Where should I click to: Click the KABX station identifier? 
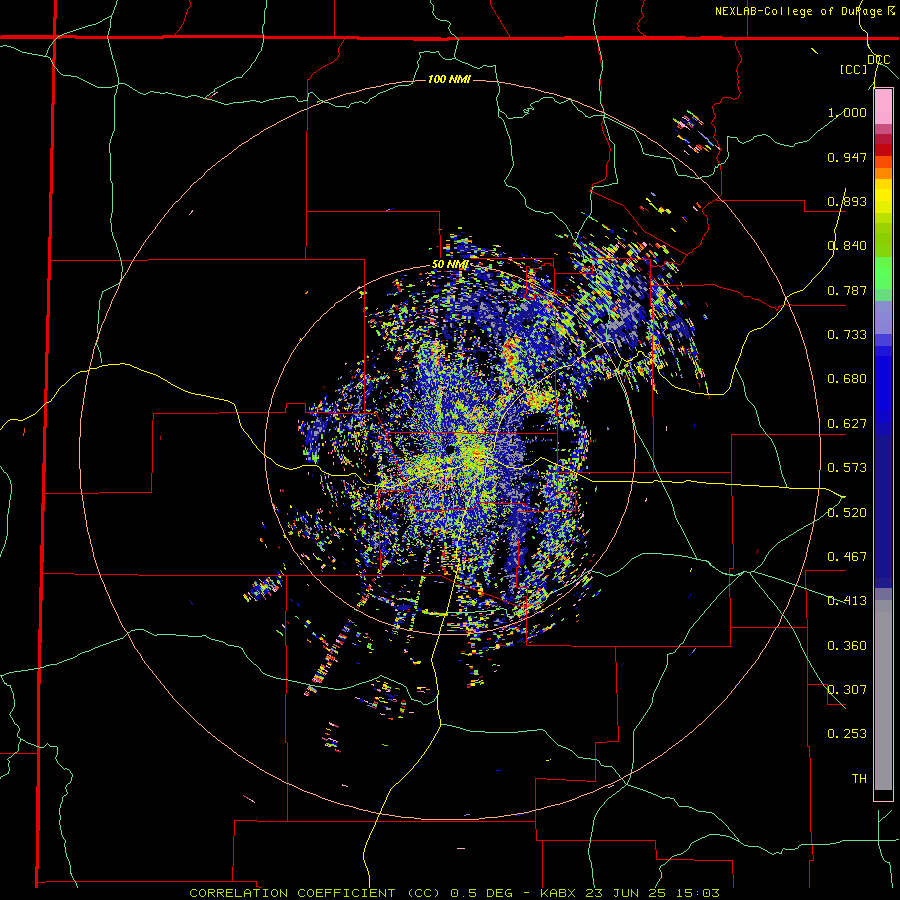point(559,893)
